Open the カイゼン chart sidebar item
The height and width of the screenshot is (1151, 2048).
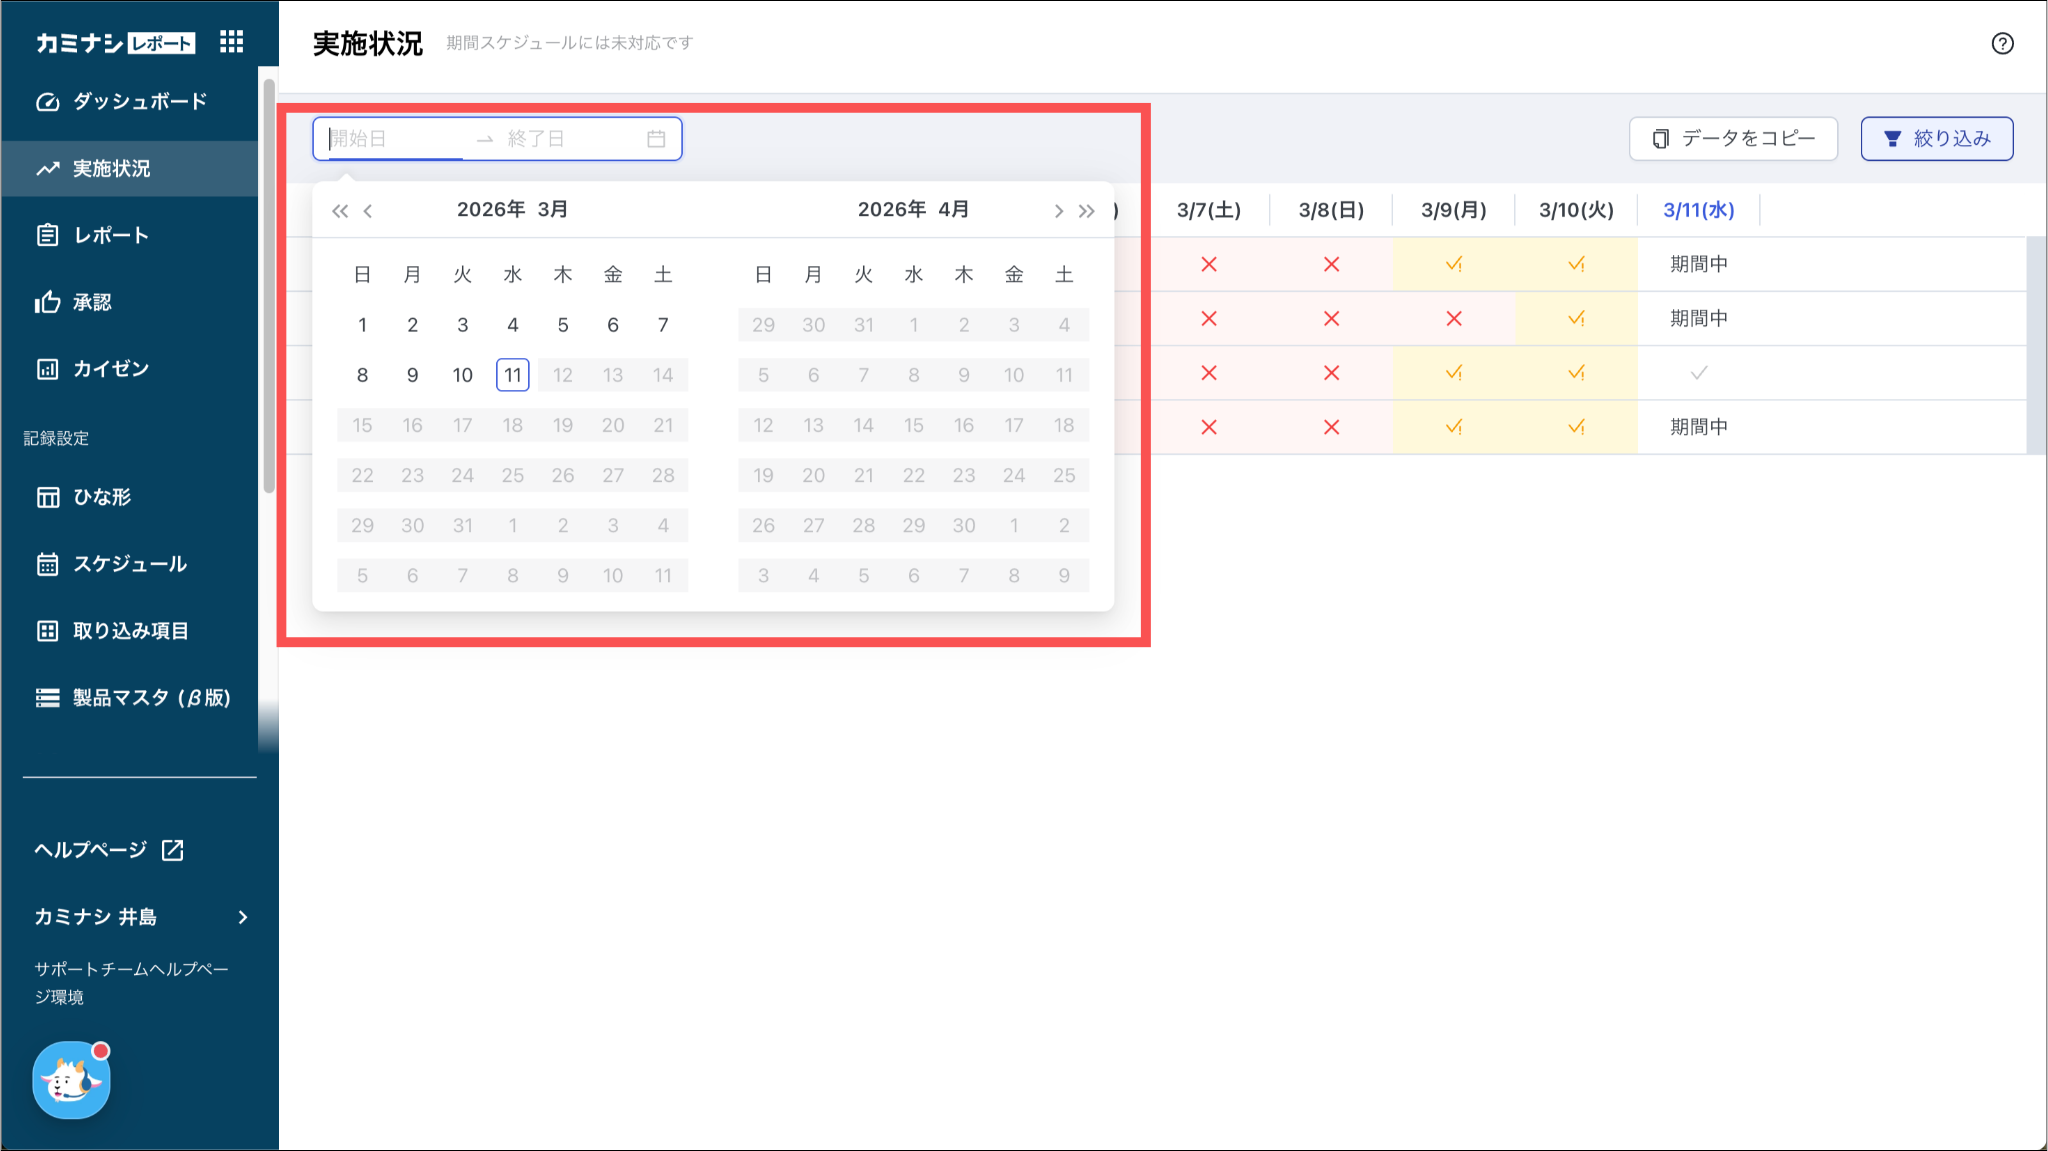pos(110,369)
